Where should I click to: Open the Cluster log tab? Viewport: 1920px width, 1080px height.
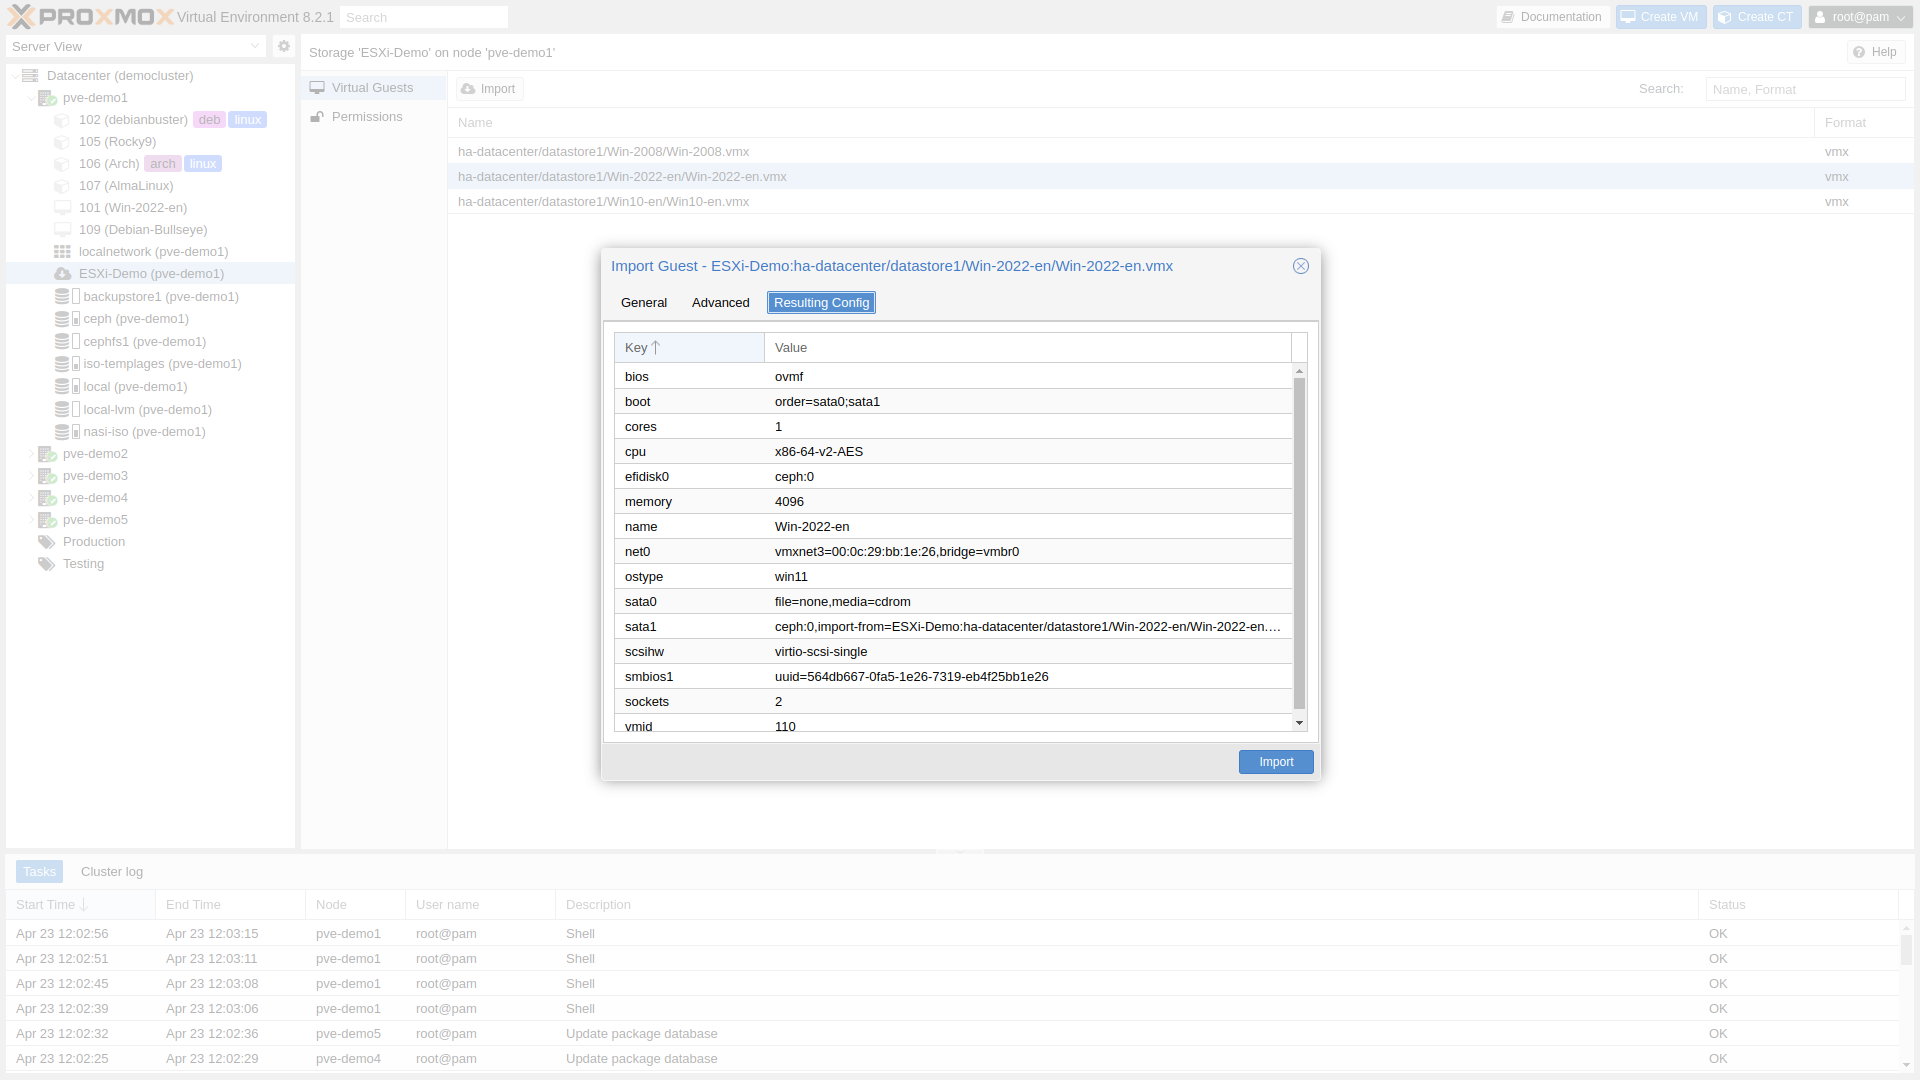112,872
